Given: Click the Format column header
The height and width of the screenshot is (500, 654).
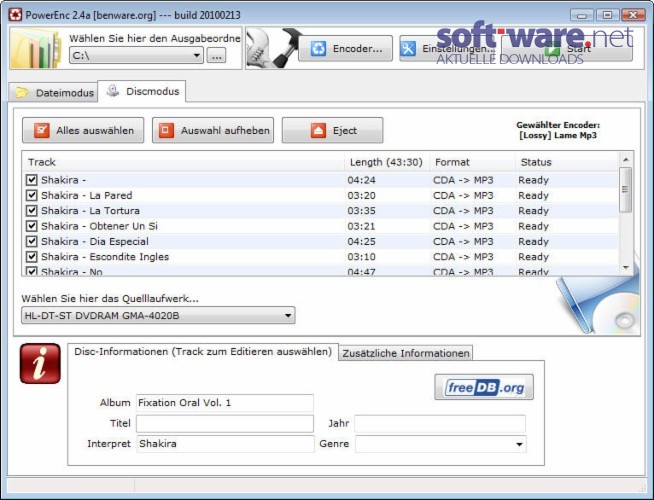Looking at the screenshot, I should [x=473, y=162].
